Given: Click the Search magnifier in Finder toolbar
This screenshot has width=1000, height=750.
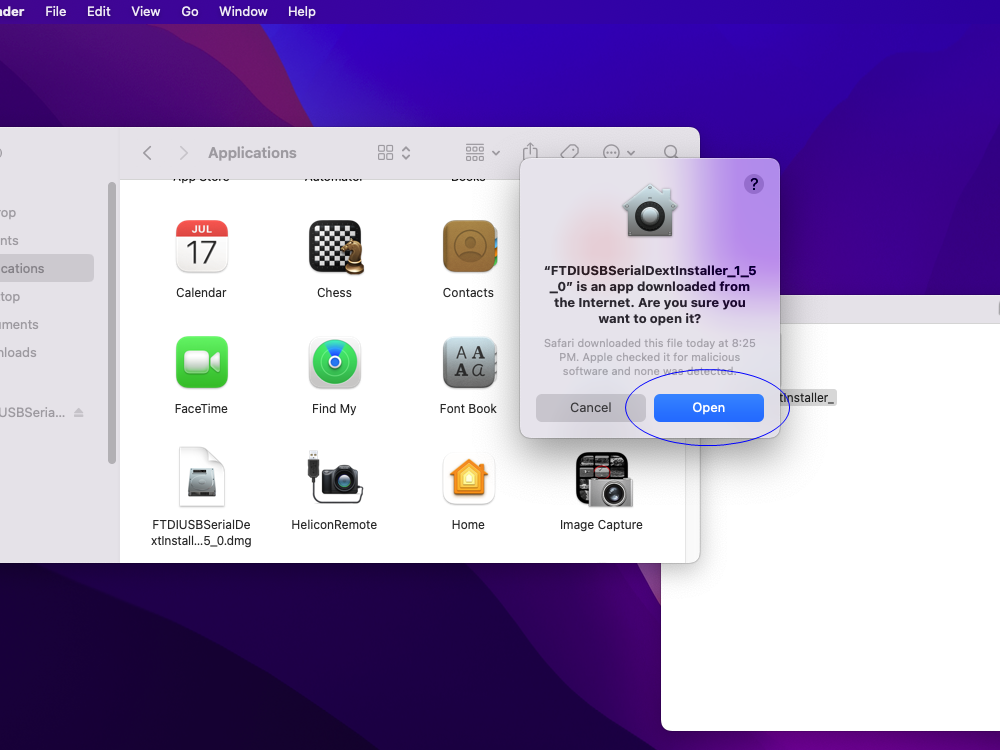Looking at the screenshot, I should 671,152.
